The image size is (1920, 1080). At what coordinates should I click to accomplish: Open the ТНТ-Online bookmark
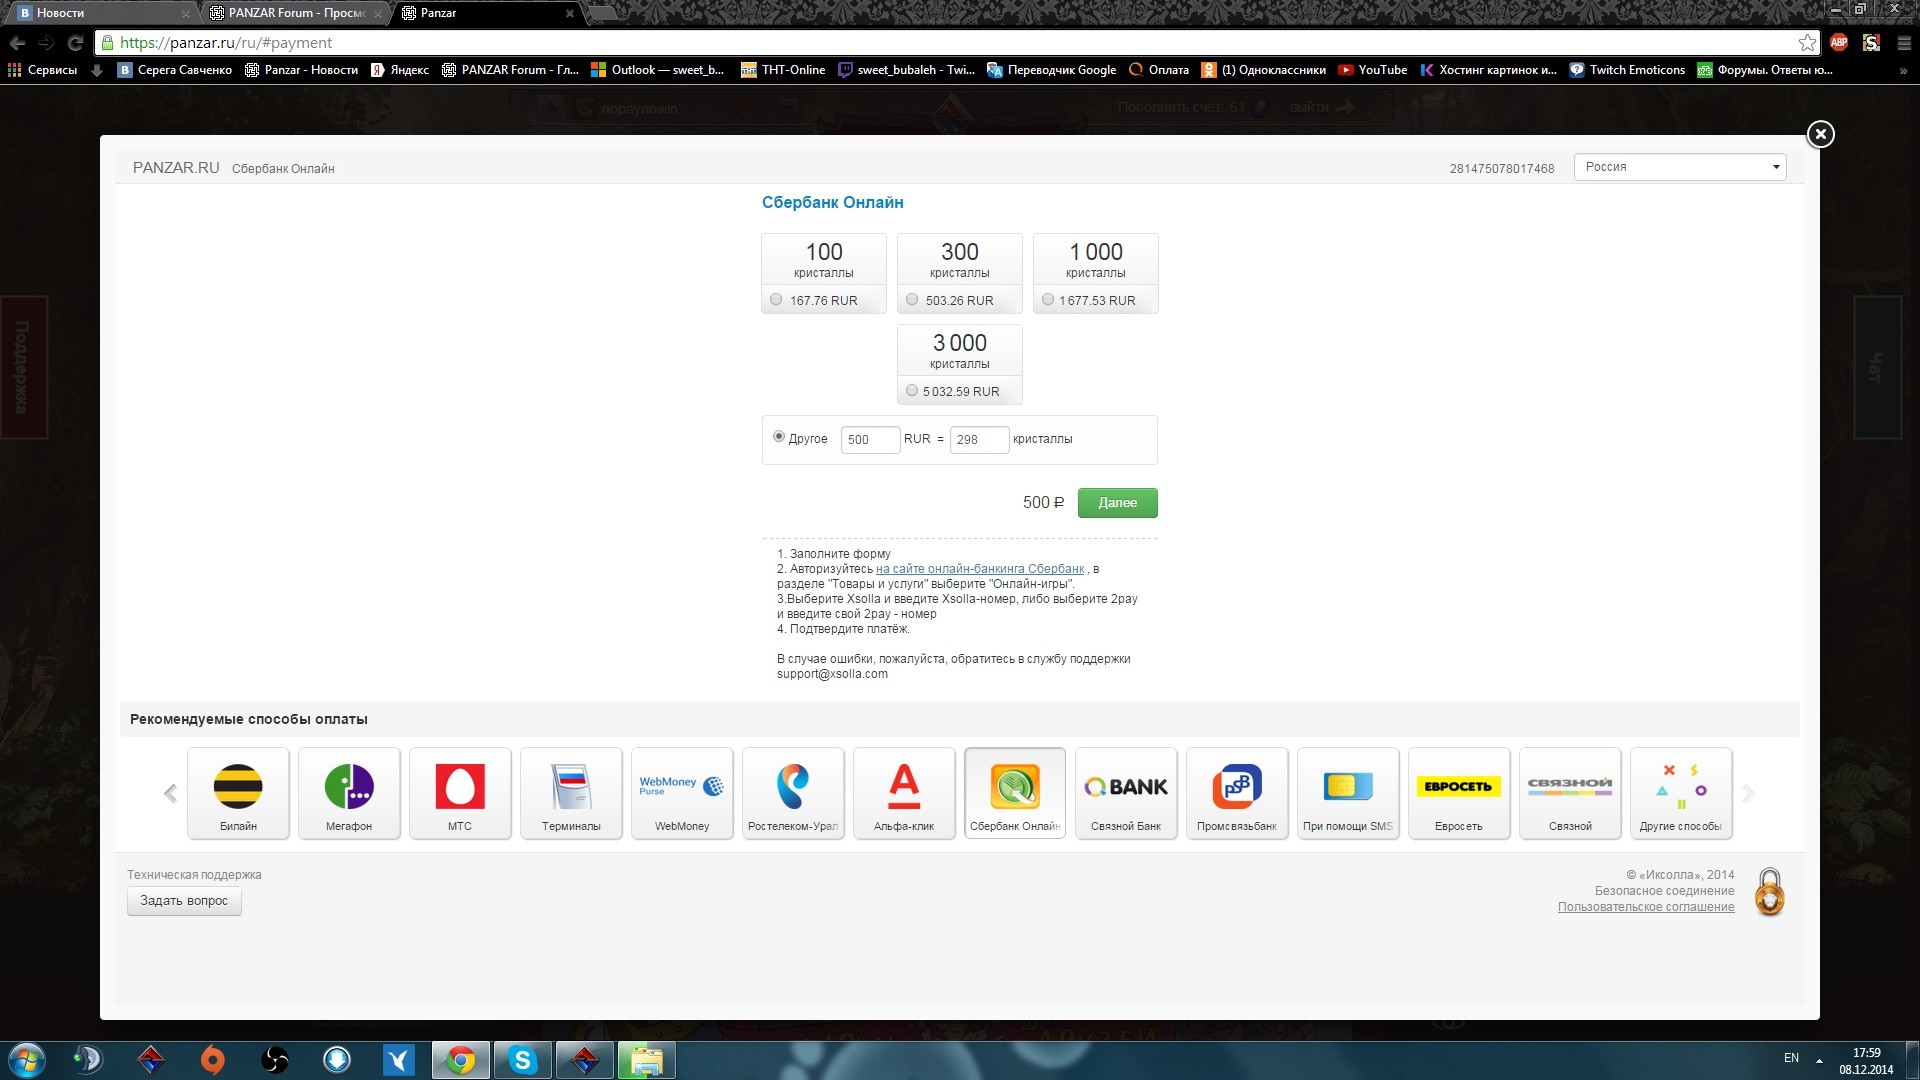782,70
